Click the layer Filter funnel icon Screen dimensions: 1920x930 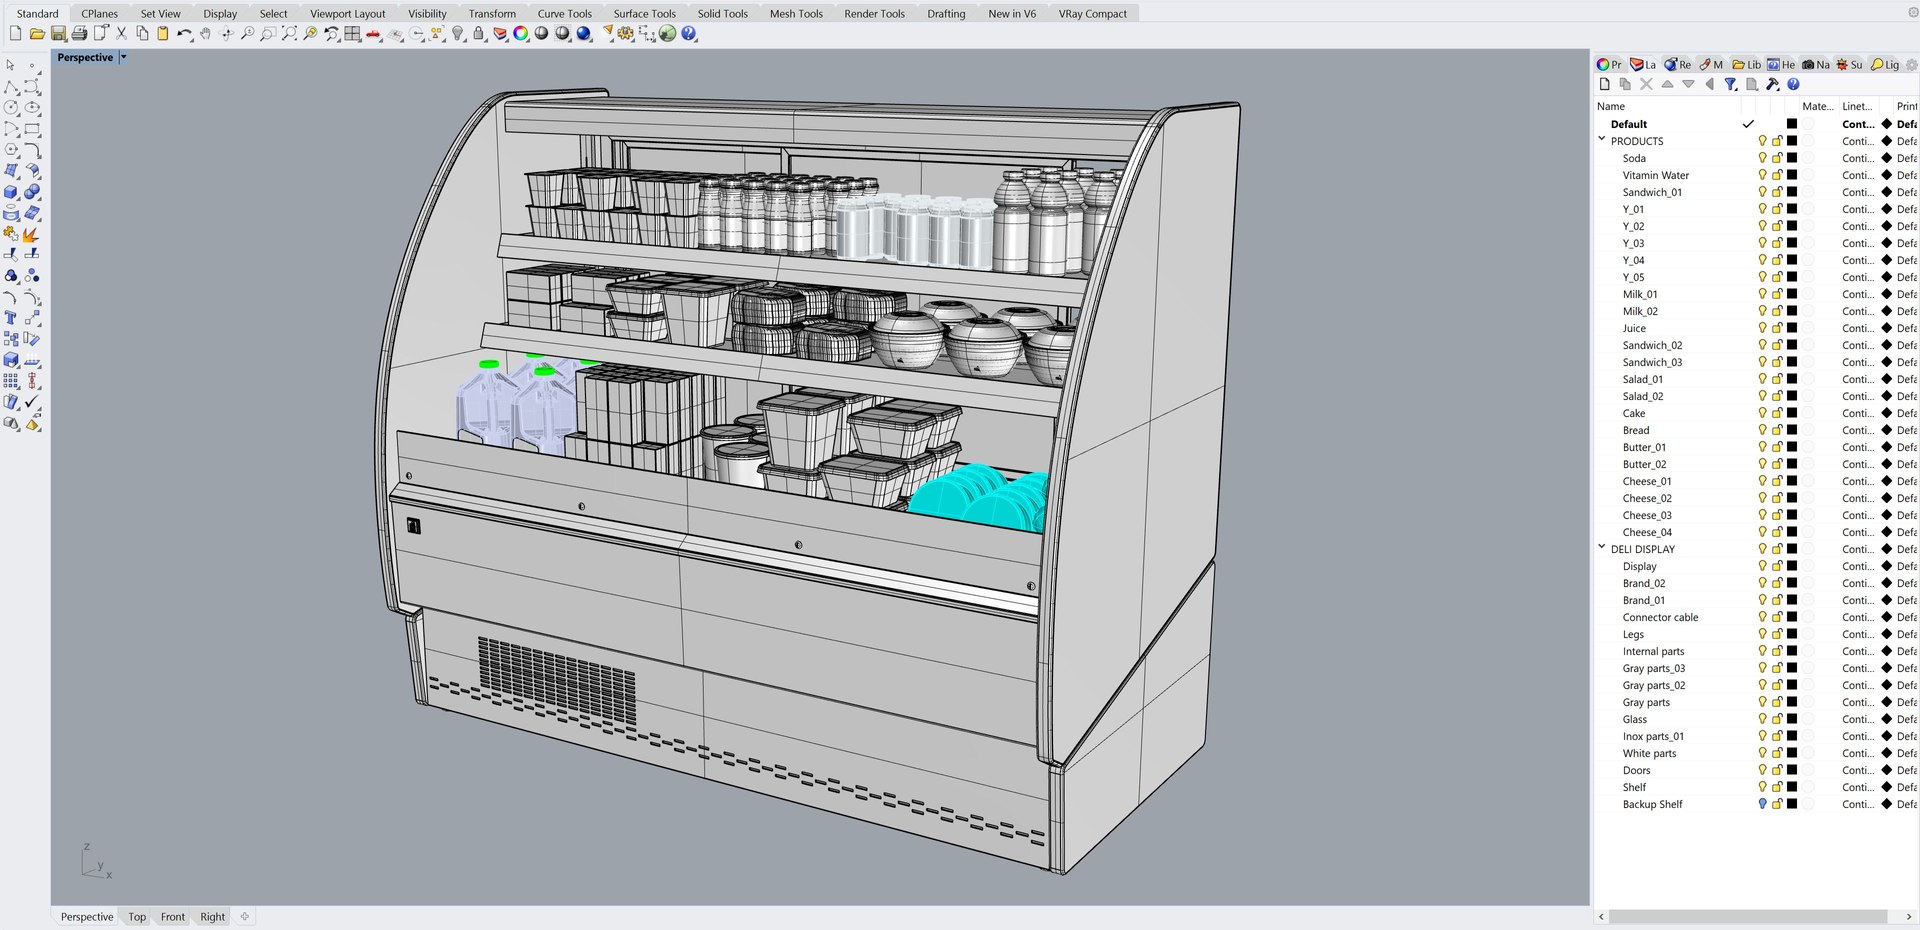pos(1730,84)
